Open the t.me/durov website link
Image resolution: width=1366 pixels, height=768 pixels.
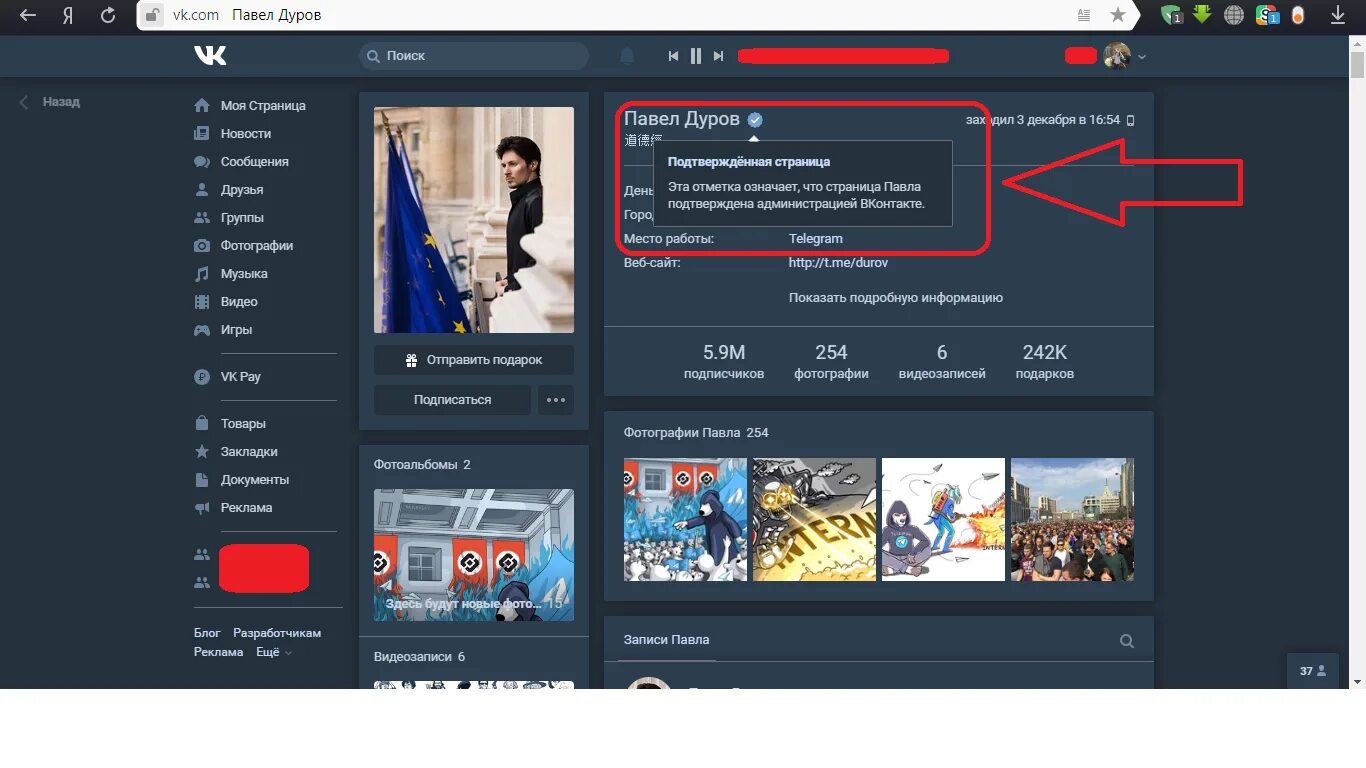pyautogui.click(x=838, y=263)
